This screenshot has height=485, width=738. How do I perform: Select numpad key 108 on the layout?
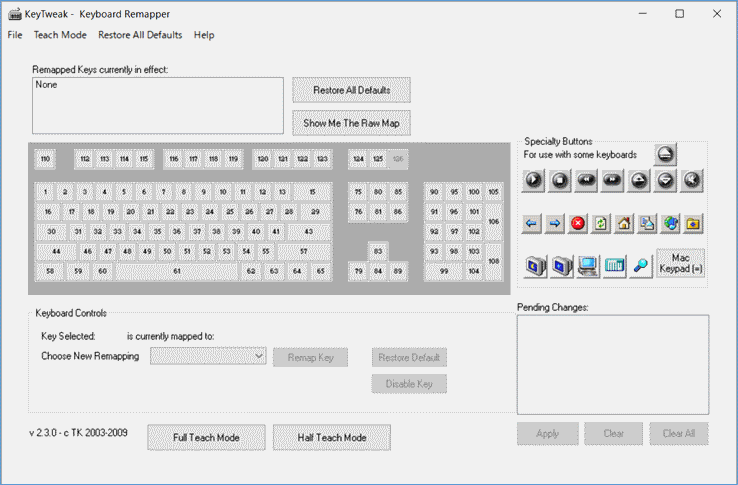pos(494,261)
